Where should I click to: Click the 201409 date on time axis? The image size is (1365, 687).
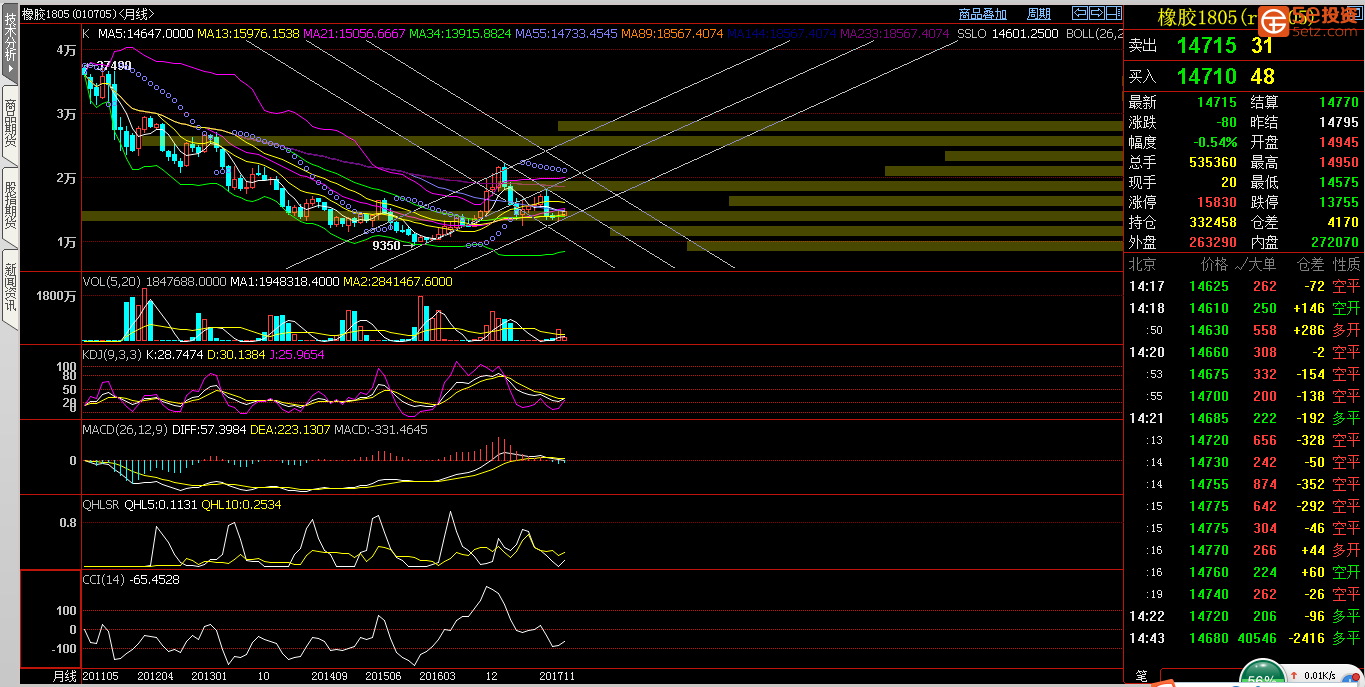click(328, 677)
